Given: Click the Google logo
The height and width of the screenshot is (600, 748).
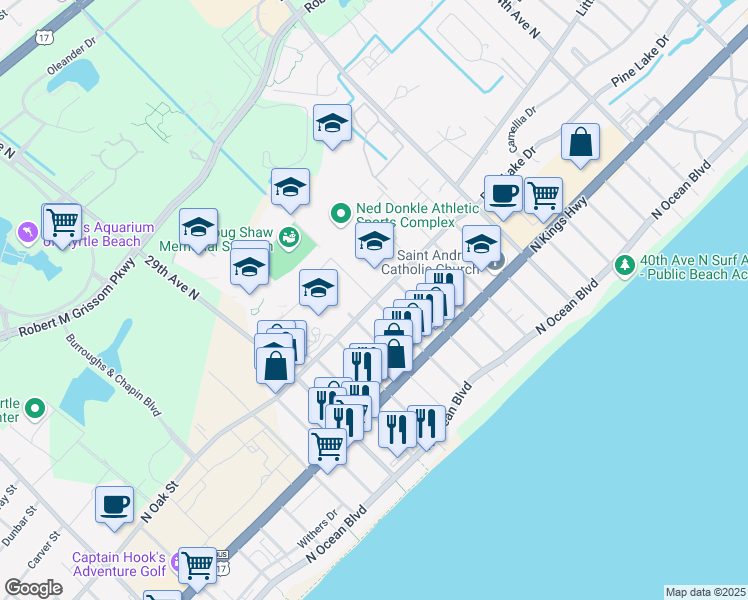Looking at the screenshot, I should tap(34, 588).
